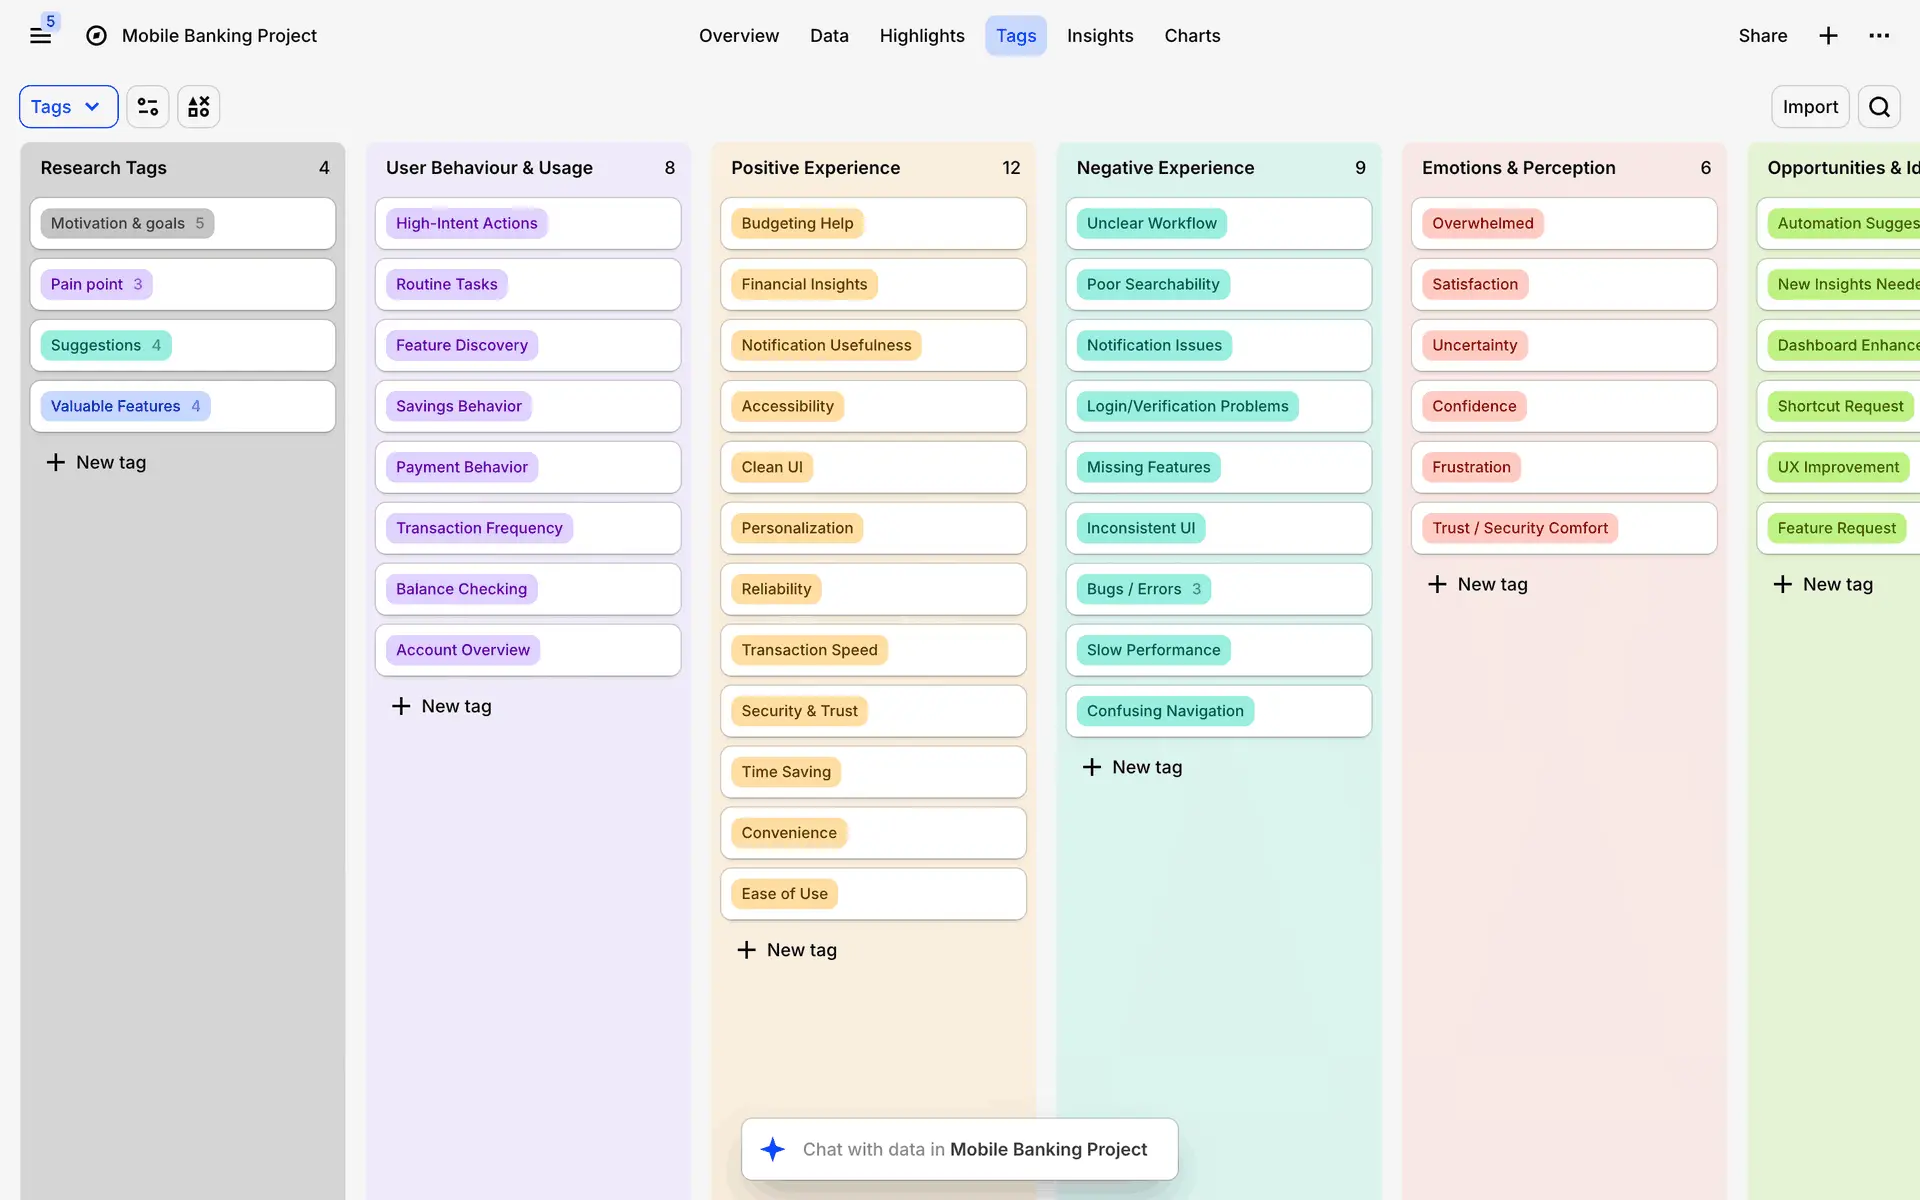Click the plus icon beside Share
1920x1200 pixels.
(x=1828, y=36)
